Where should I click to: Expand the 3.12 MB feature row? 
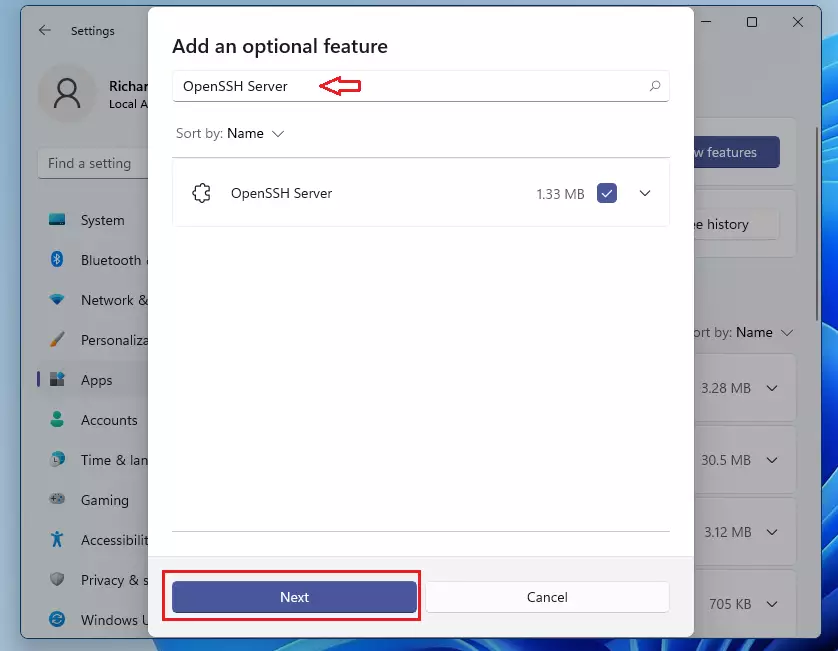click(772, 532)
